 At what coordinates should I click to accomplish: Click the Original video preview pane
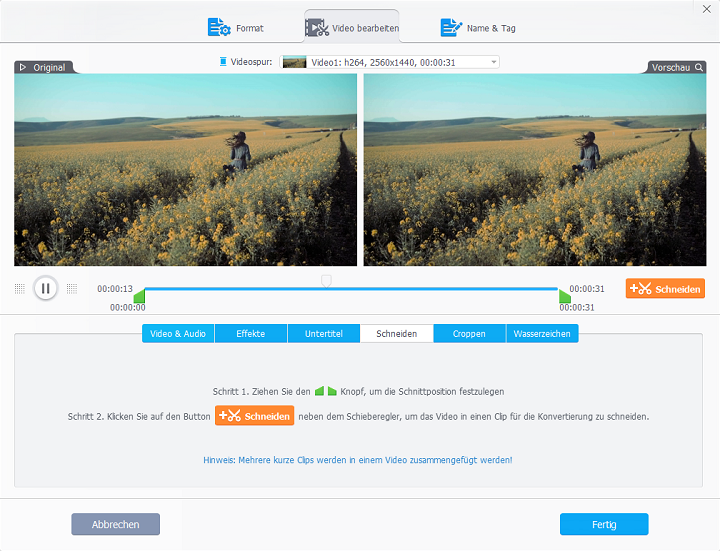click(186, 170)
